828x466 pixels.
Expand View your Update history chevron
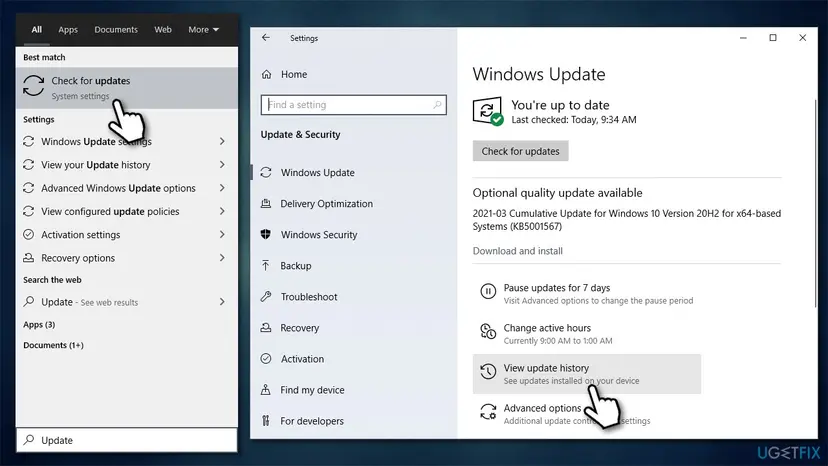coord(222,165)
